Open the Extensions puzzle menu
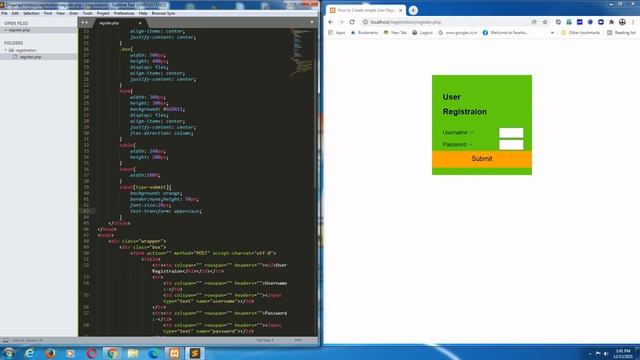 click(611, 22)
